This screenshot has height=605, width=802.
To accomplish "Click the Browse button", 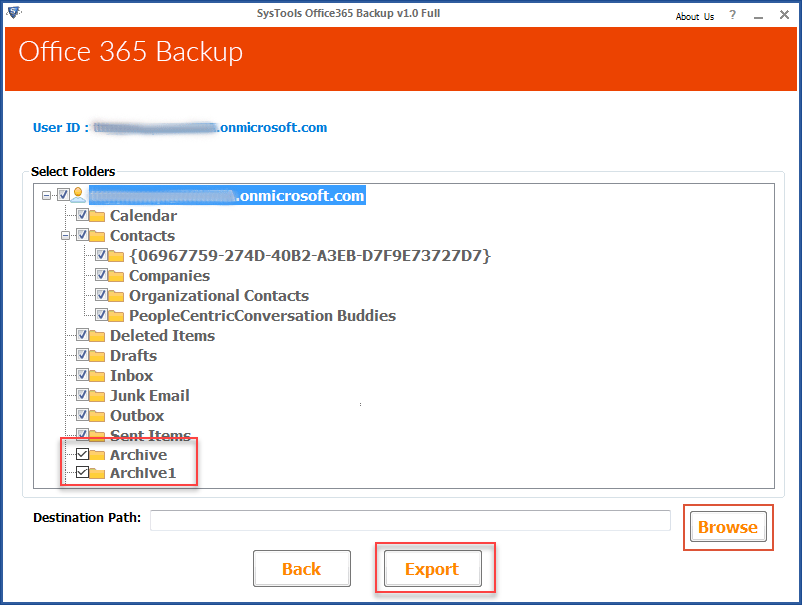I will point(728,527).
